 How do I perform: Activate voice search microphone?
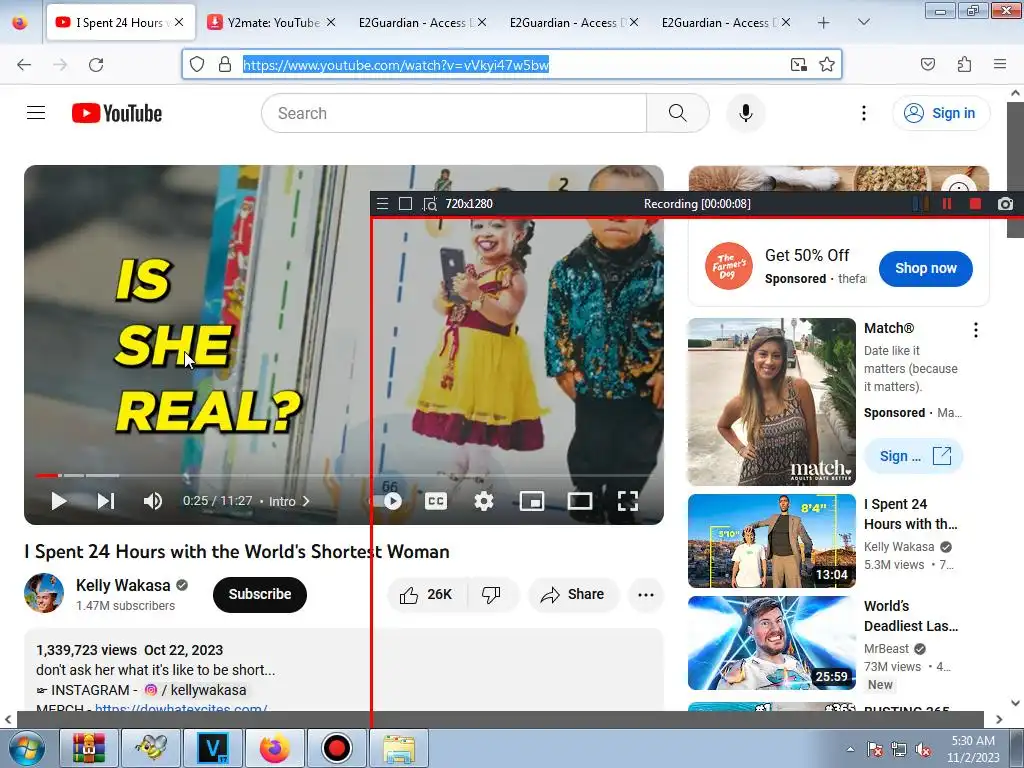(x=745, y=113)
